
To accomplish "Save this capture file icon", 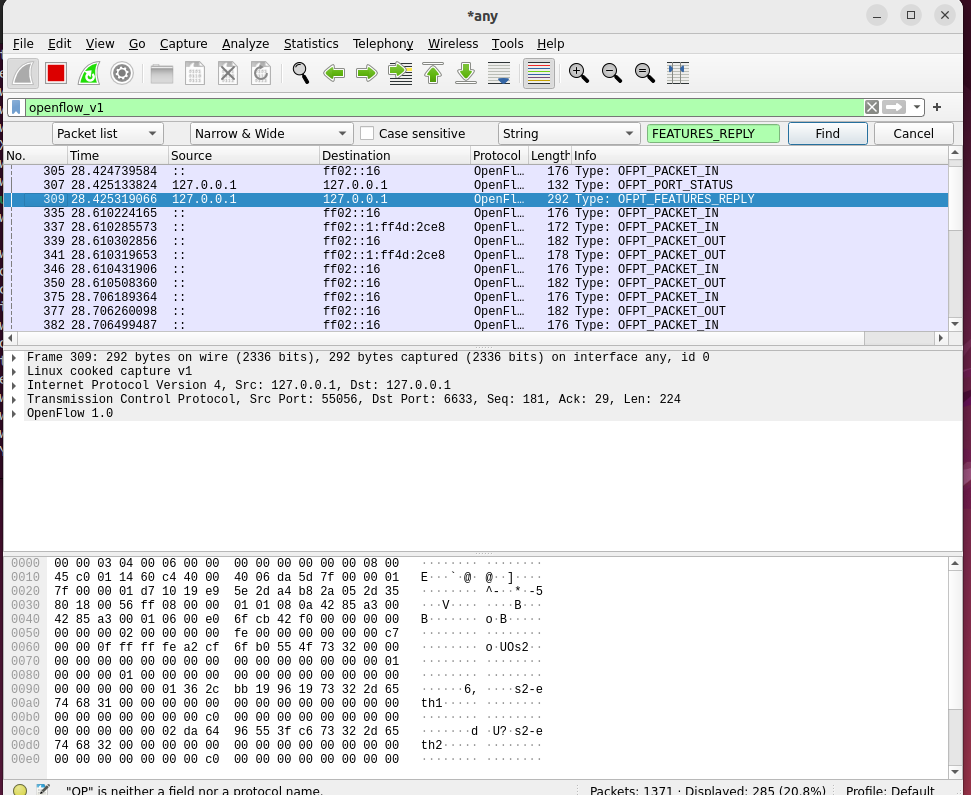I will 195,74.
